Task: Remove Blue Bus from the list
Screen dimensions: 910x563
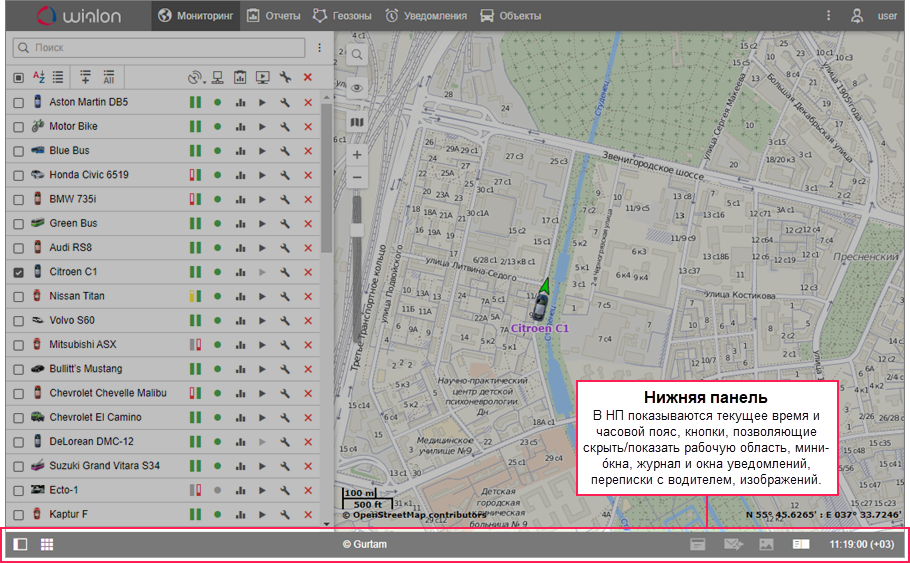Action: click(308, 151)
